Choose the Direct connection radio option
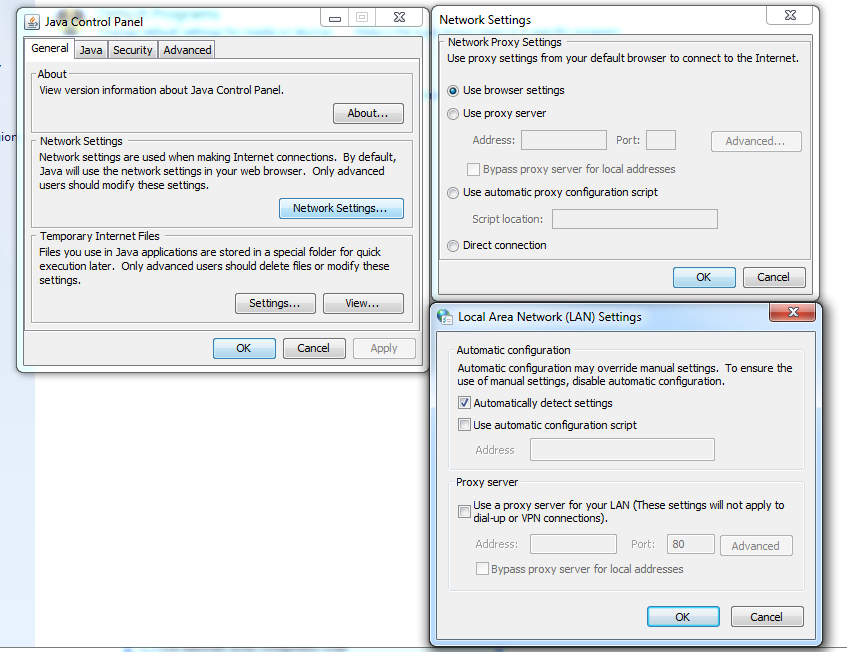This screenshot has height=652, width=847. pyautogui.click(x=454, y=246)
